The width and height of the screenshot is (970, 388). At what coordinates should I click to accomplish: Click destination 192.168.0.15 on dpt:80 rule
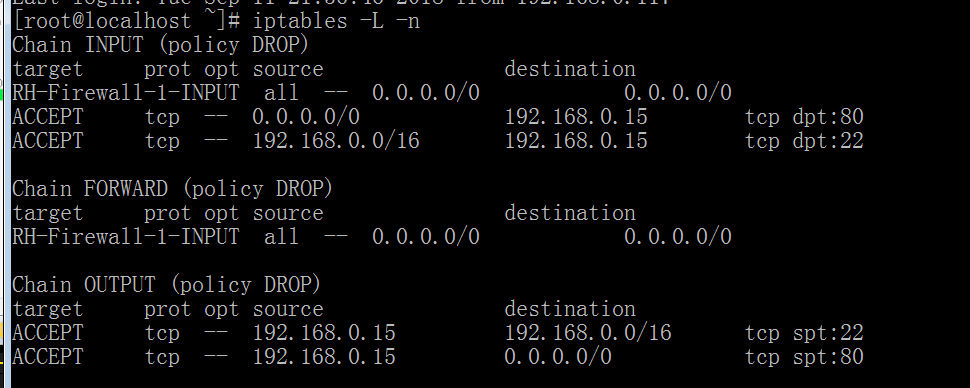point(576,117)
